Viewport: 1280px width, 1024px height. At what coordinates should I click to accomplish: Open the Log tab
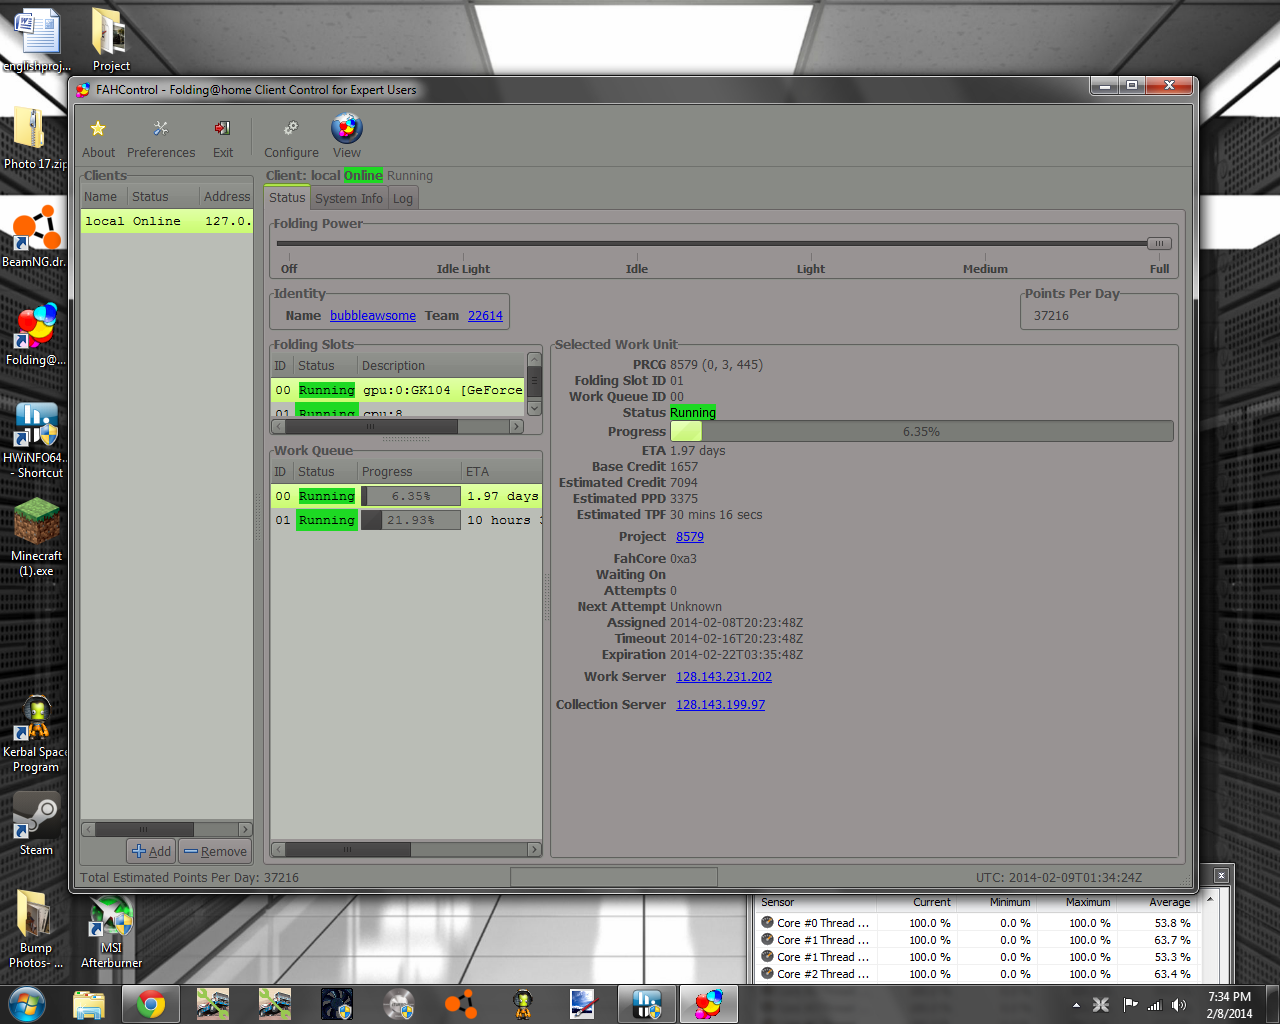pos(403,198)
